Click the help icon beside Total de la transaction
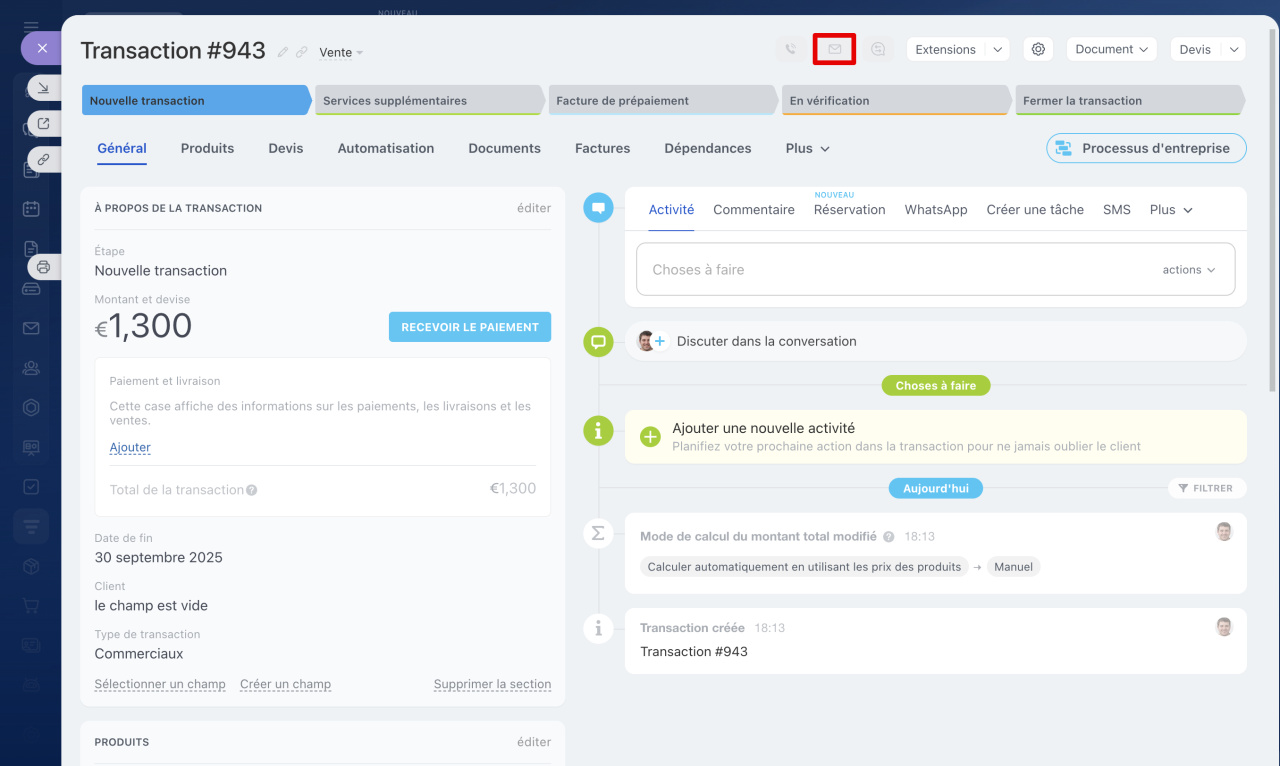 252,490
